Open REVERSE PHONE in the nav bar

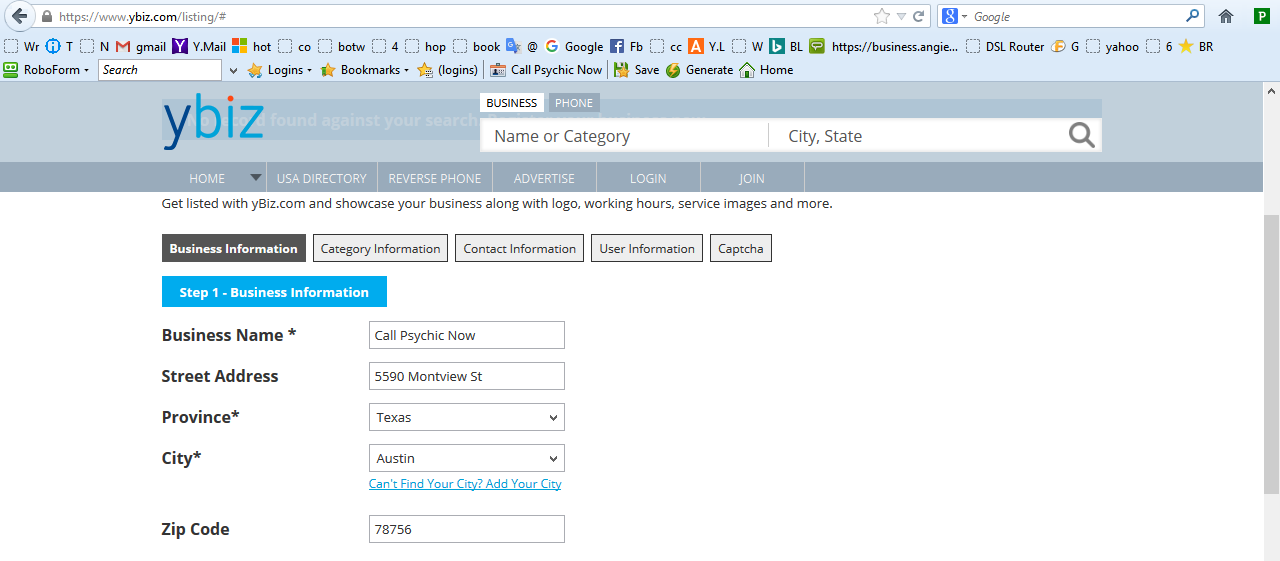434,178
